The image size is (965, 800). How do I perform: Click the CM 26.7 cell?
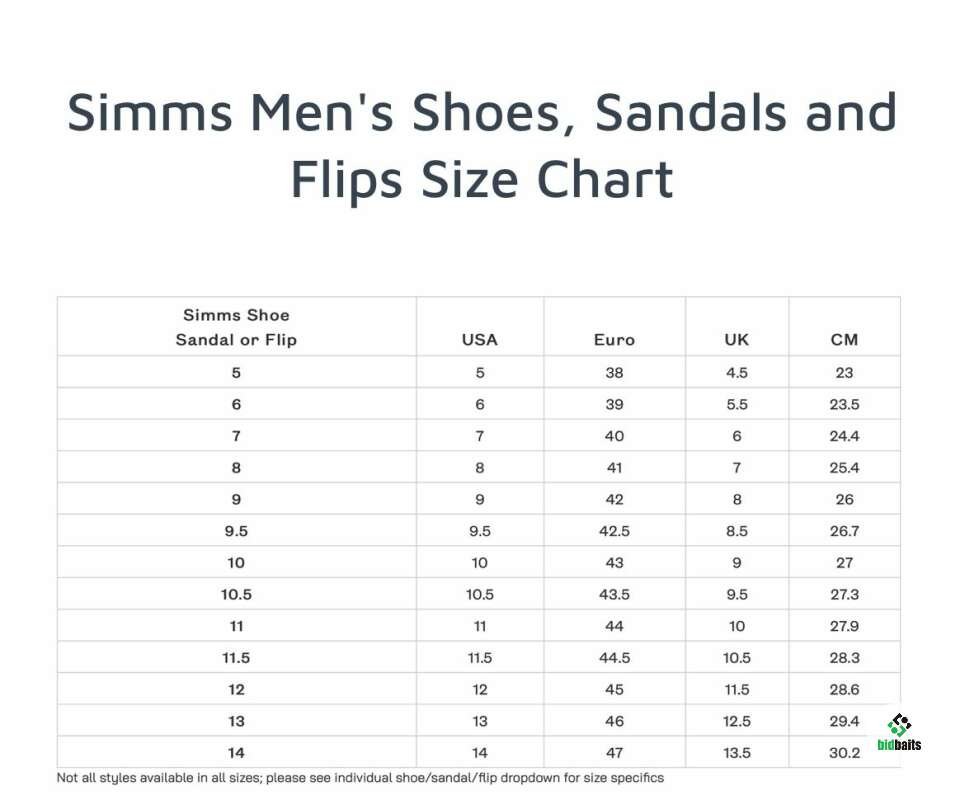[x=844, y=531]
